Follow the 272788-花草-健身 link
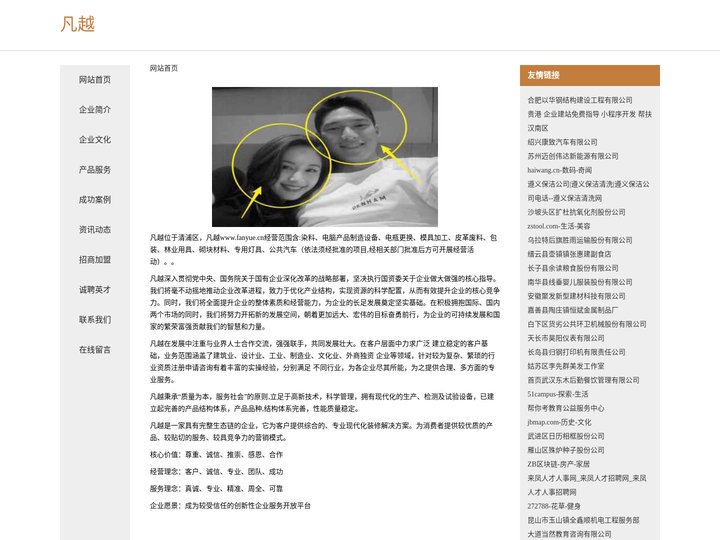Screen dimensions: 720x540 (x=554, y=506)
